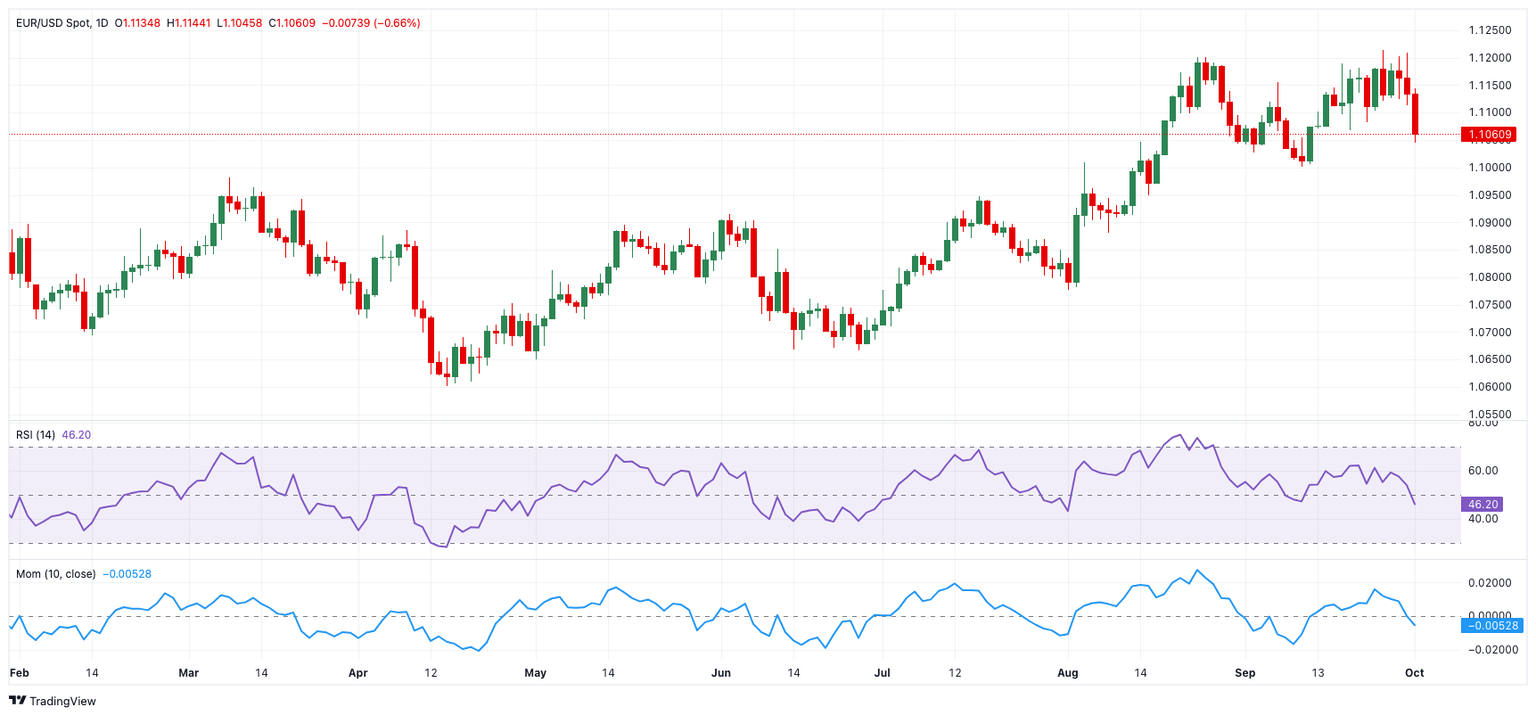
Task: Click the 1.07000 price axis label
Action: (x=1488, y=332)
